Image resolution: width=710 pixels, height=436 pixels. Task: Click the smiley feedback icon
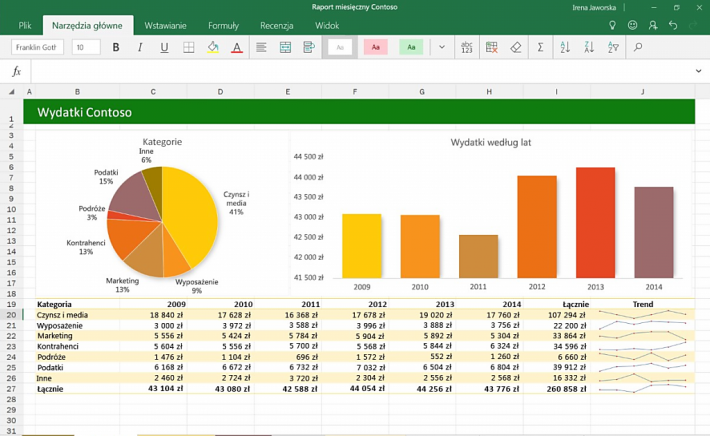point(633,25)
